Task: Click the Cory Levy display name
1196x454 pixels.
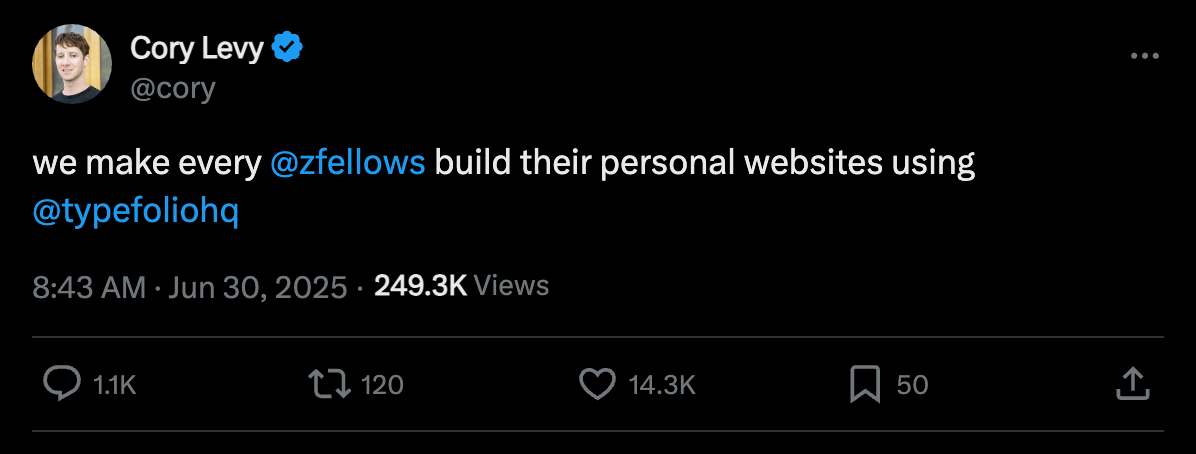Action: coord(197,49)
